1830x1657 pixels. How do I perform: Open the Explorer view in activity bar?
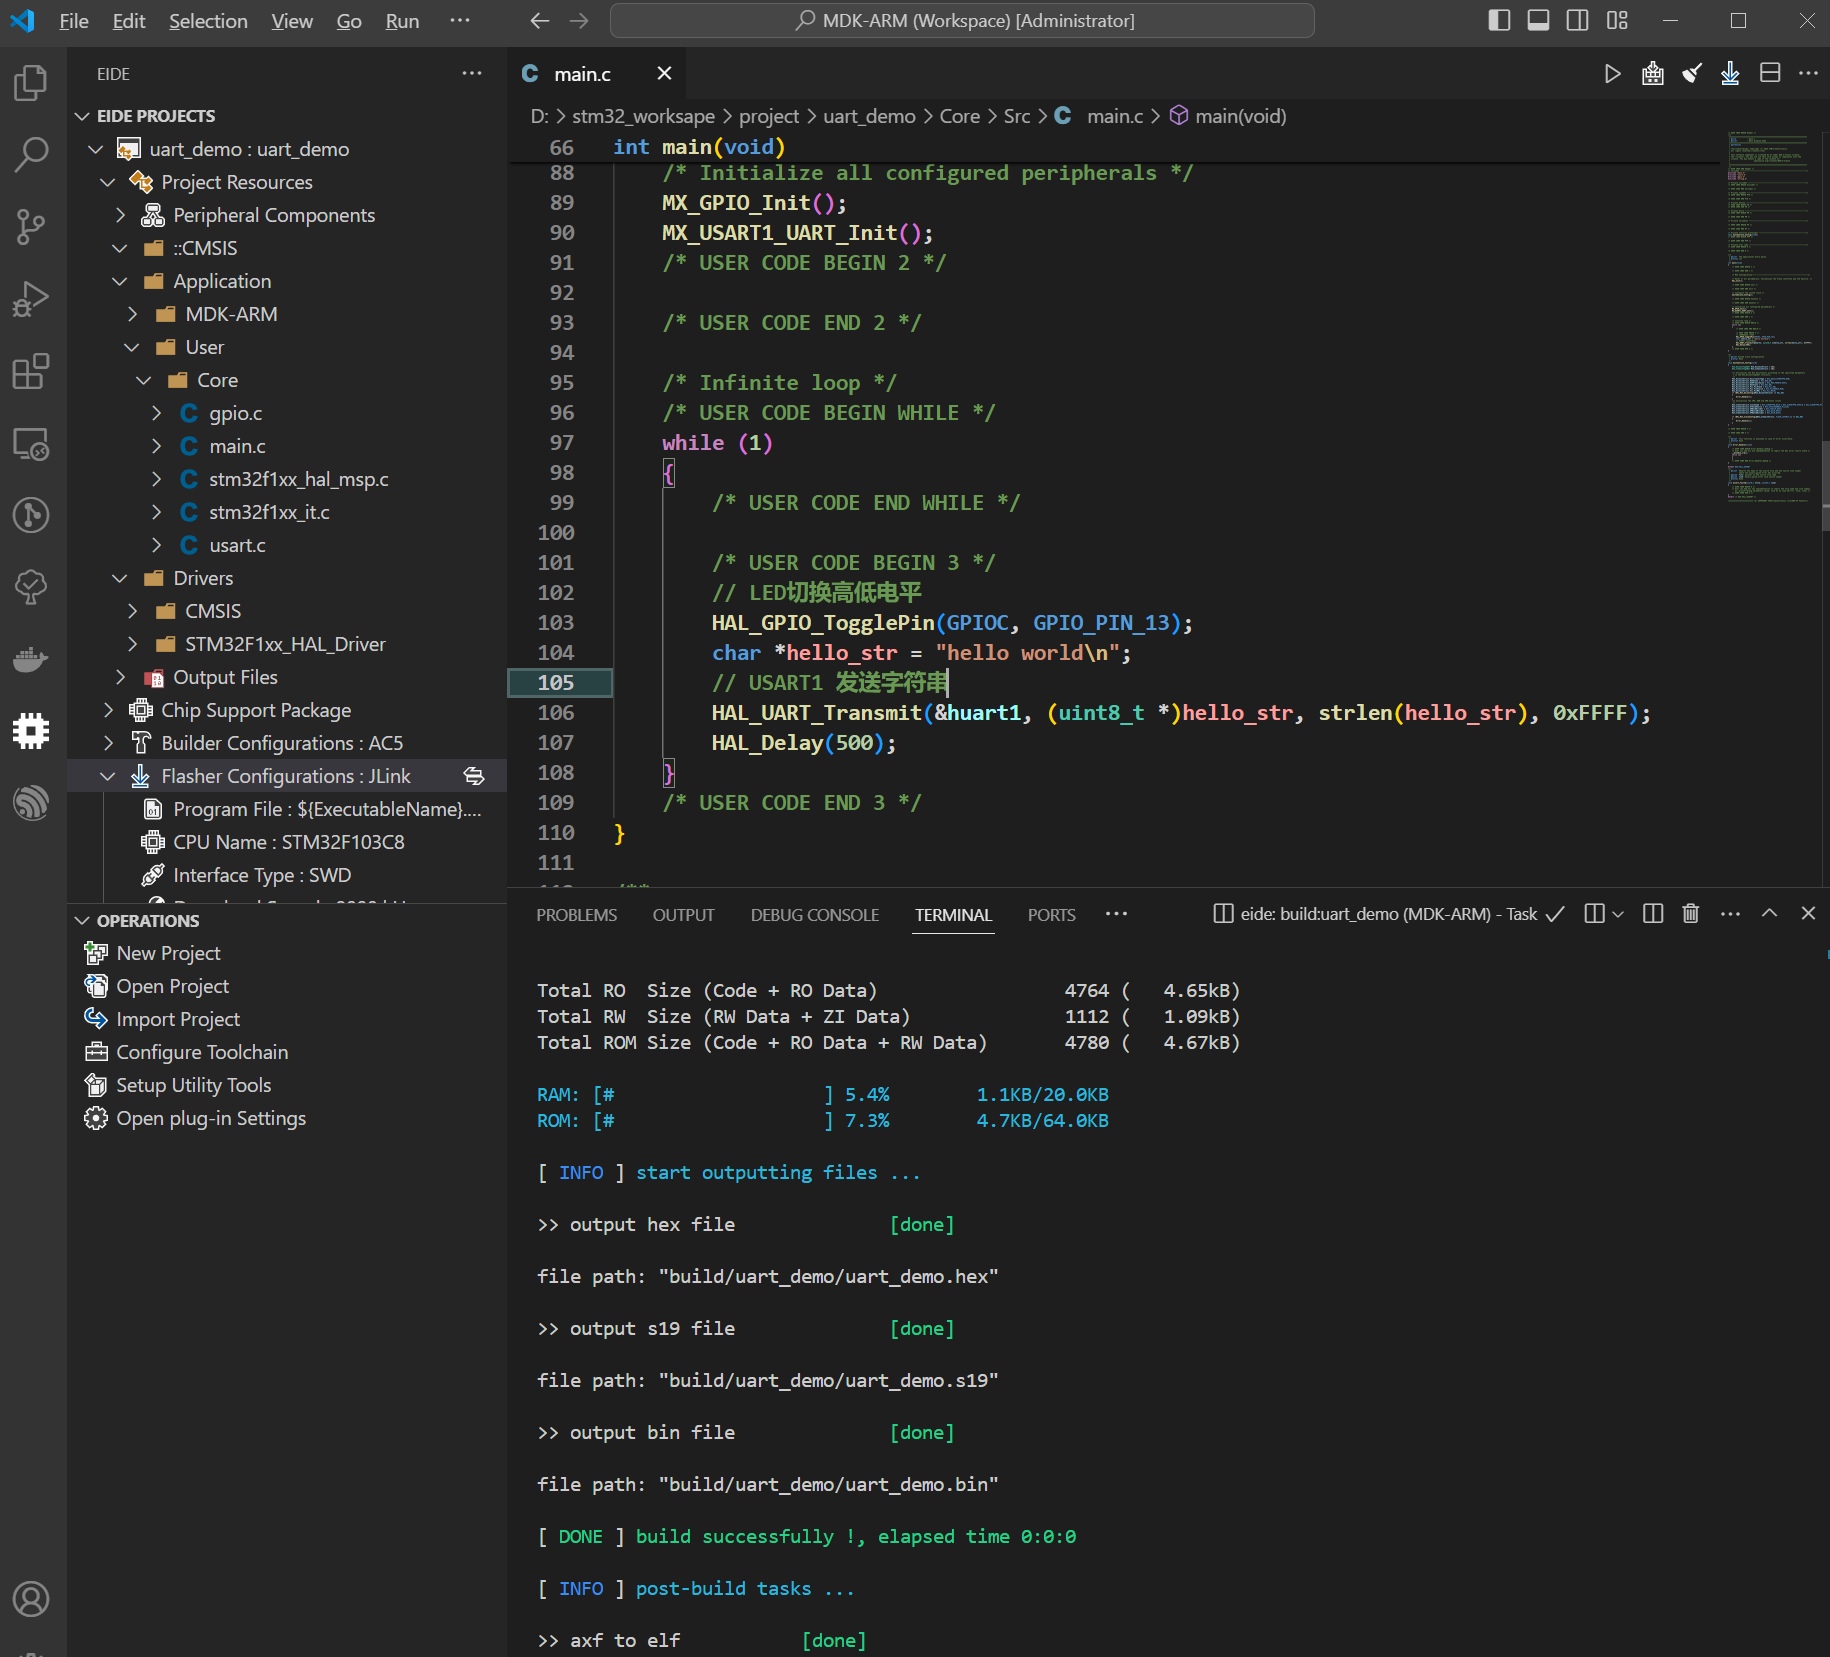pos(31,83)
